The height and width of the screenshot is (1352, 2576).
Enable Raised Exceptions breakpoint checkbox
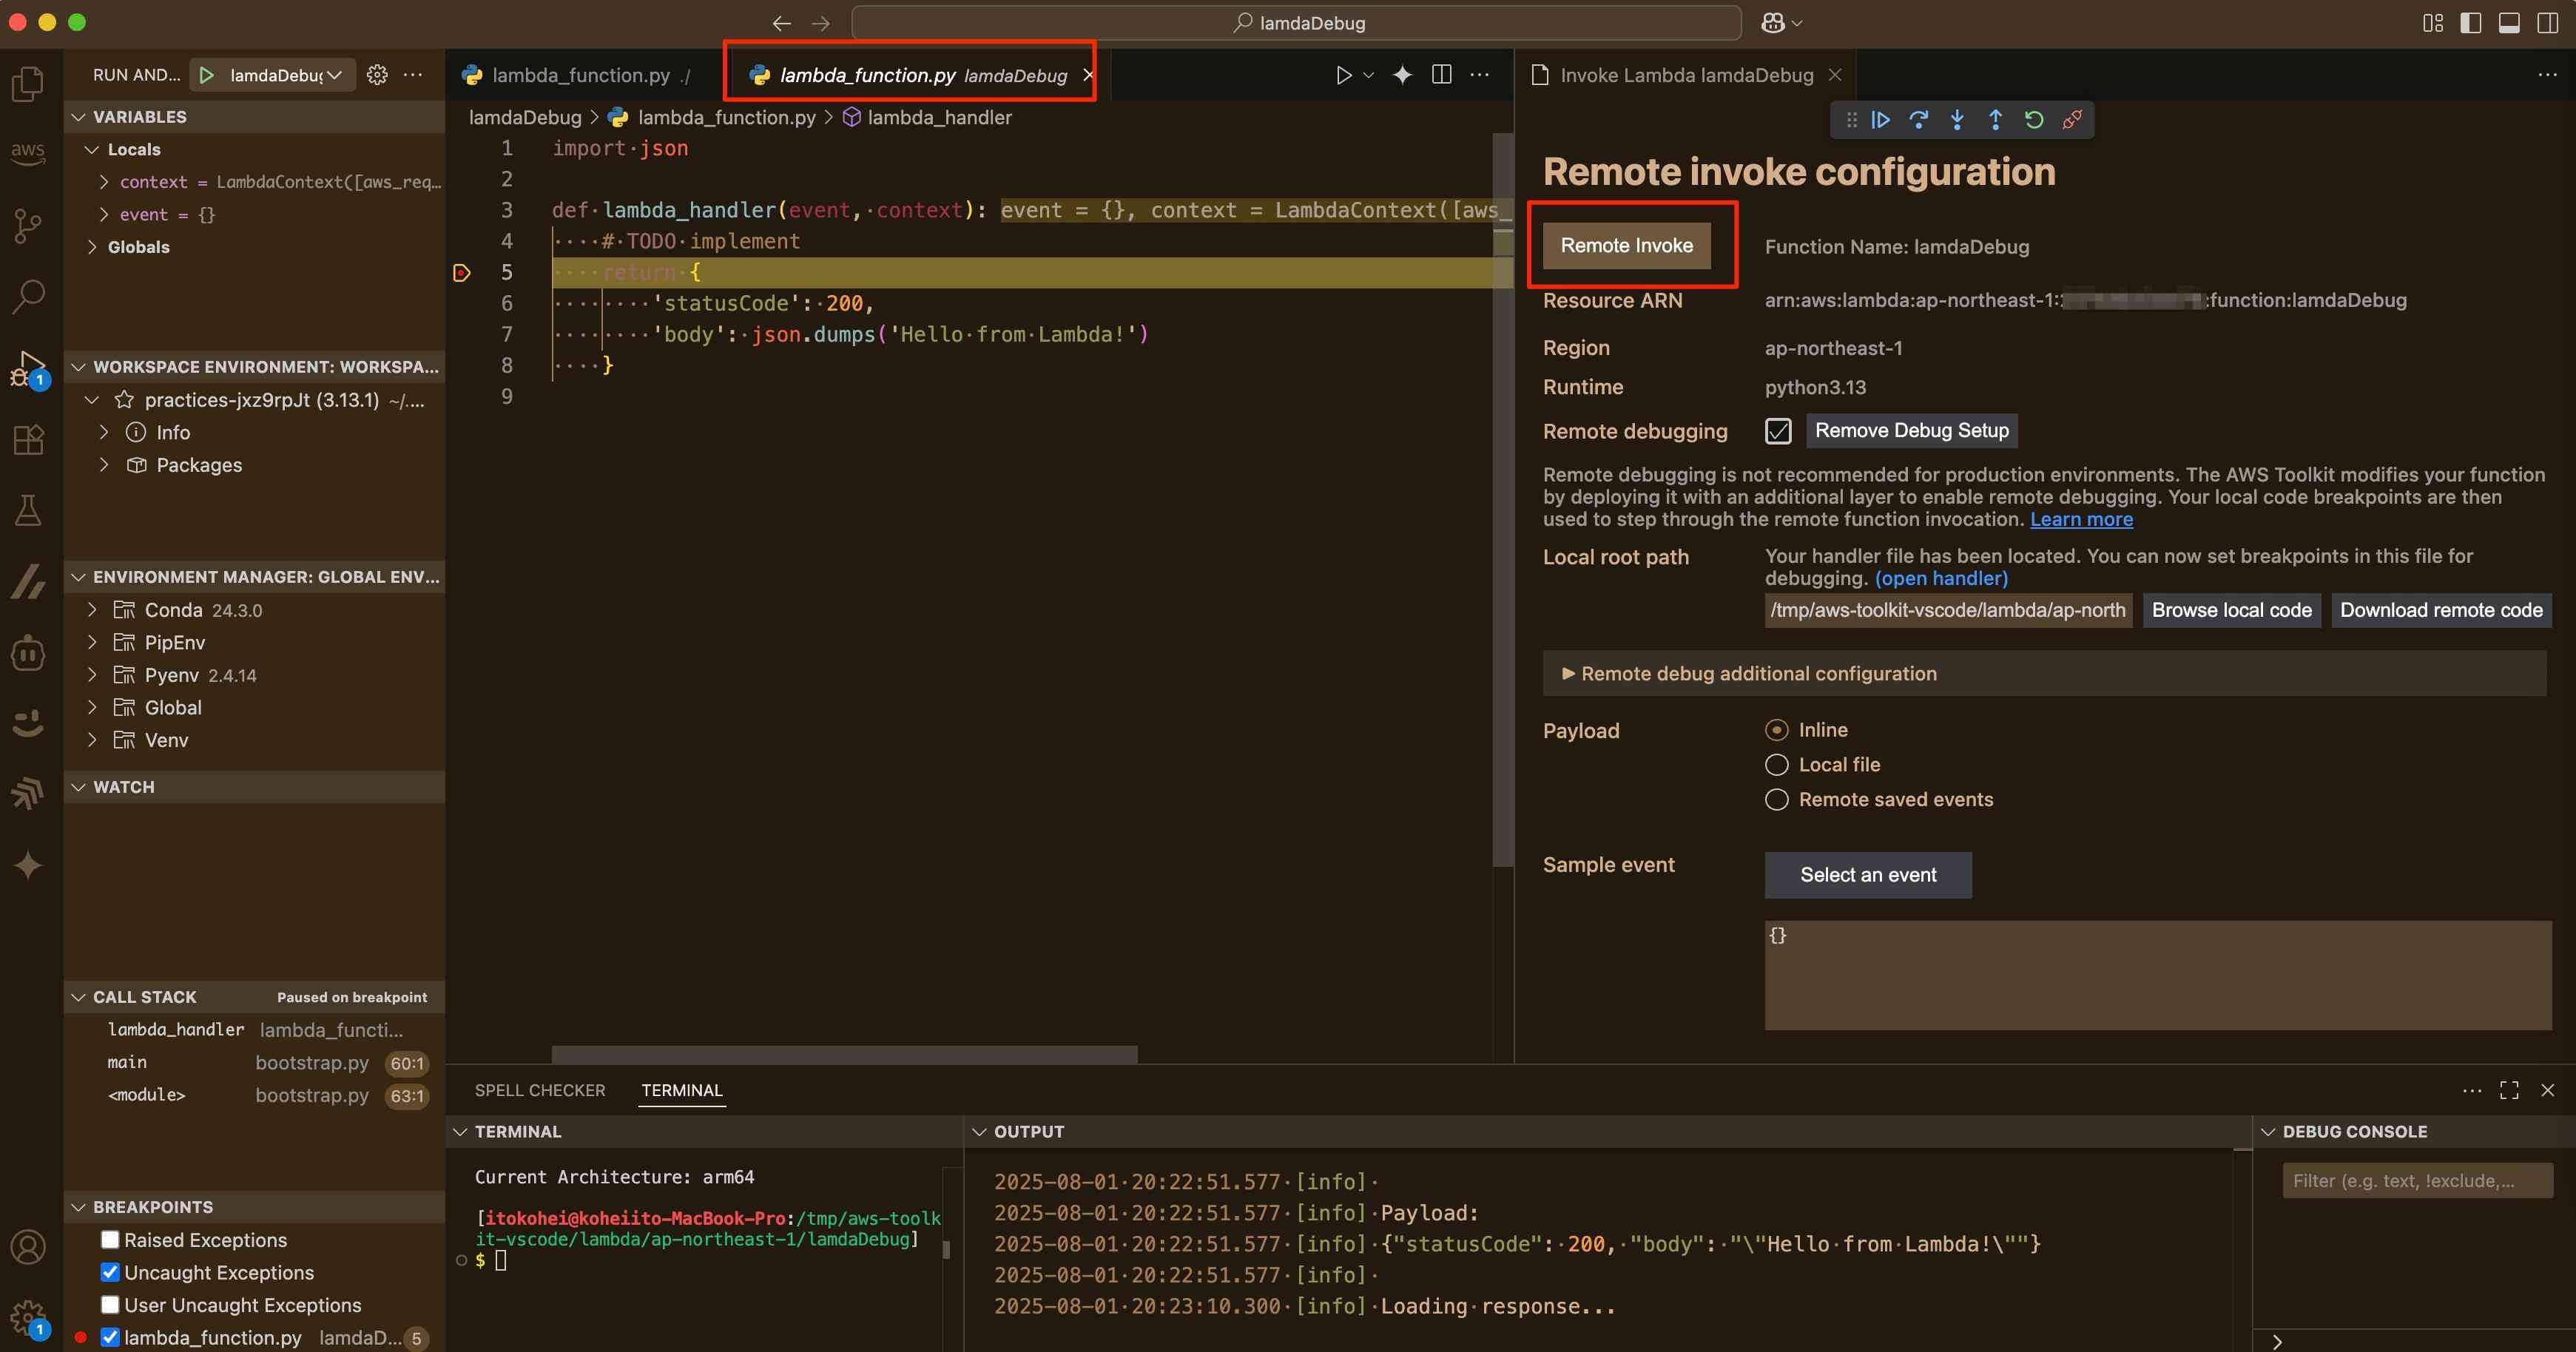(110, 1240)
